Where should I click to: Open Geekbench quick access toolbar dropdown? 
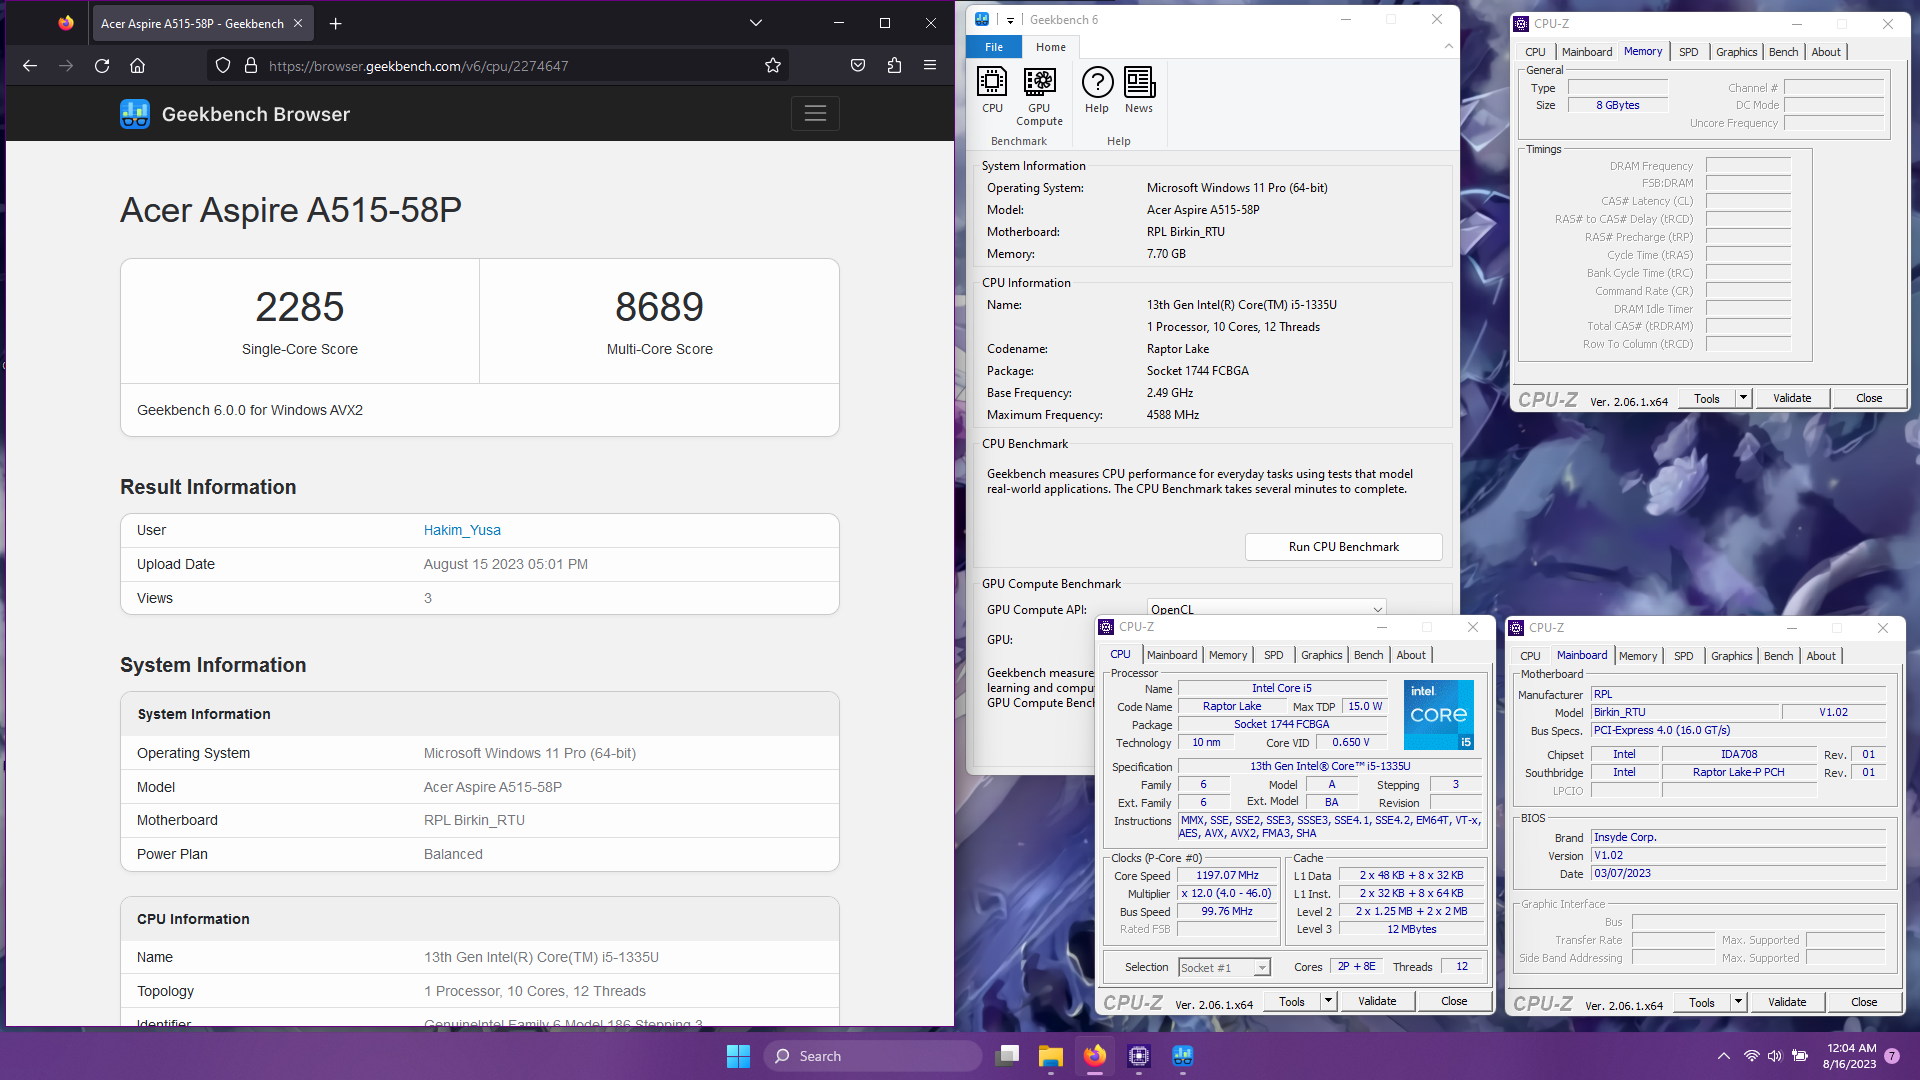pos(1010,20)
